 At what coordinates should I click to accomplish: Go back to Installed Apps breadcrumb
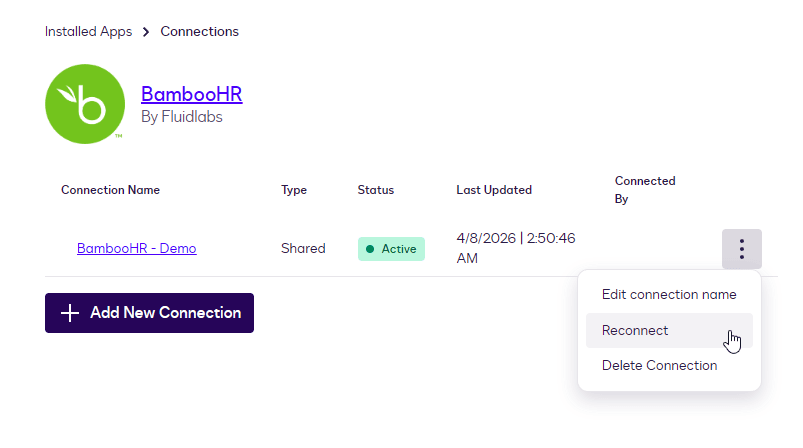88,32
